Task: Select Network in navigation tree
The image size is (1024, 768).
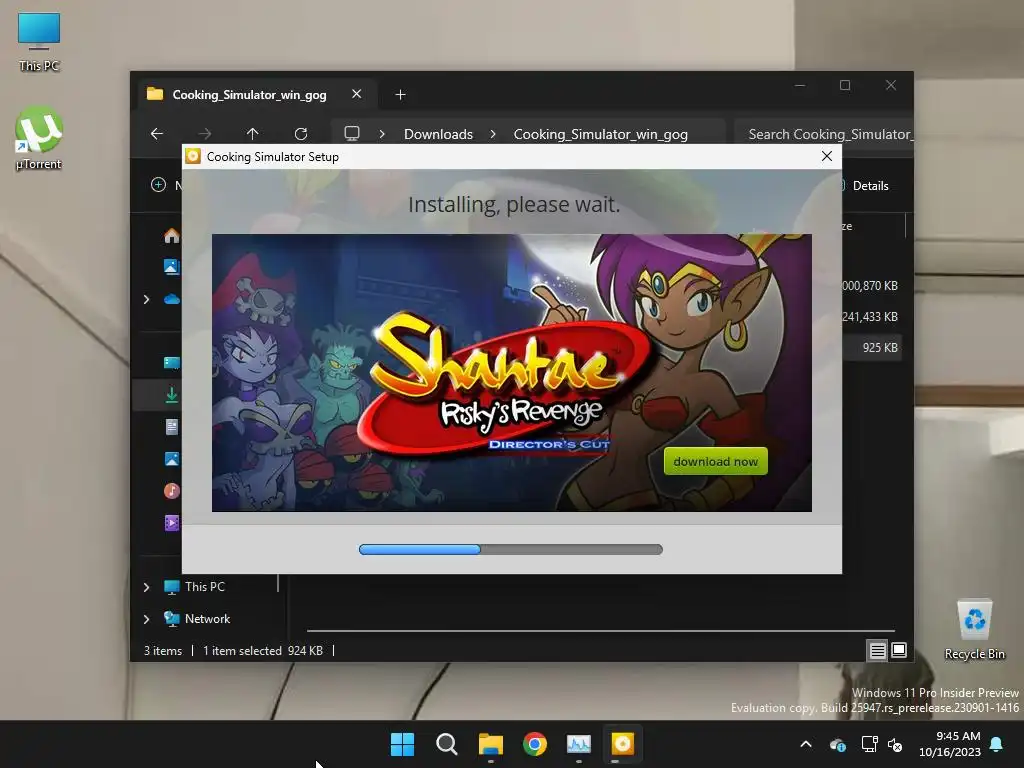Action: [x=207, y=619]
